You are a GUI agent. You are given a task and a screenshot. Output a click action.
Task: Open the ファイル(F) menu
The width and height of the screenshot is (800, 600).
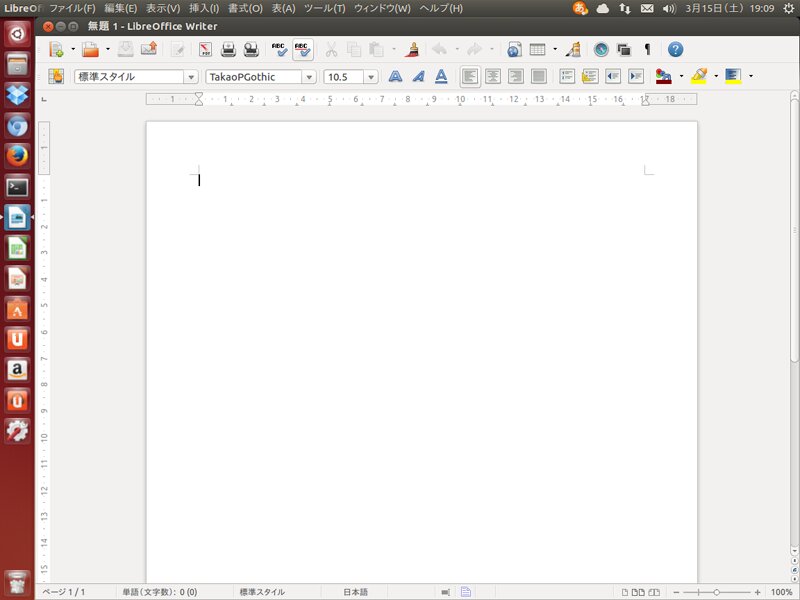pyautogui.click(x=72, y=8)
